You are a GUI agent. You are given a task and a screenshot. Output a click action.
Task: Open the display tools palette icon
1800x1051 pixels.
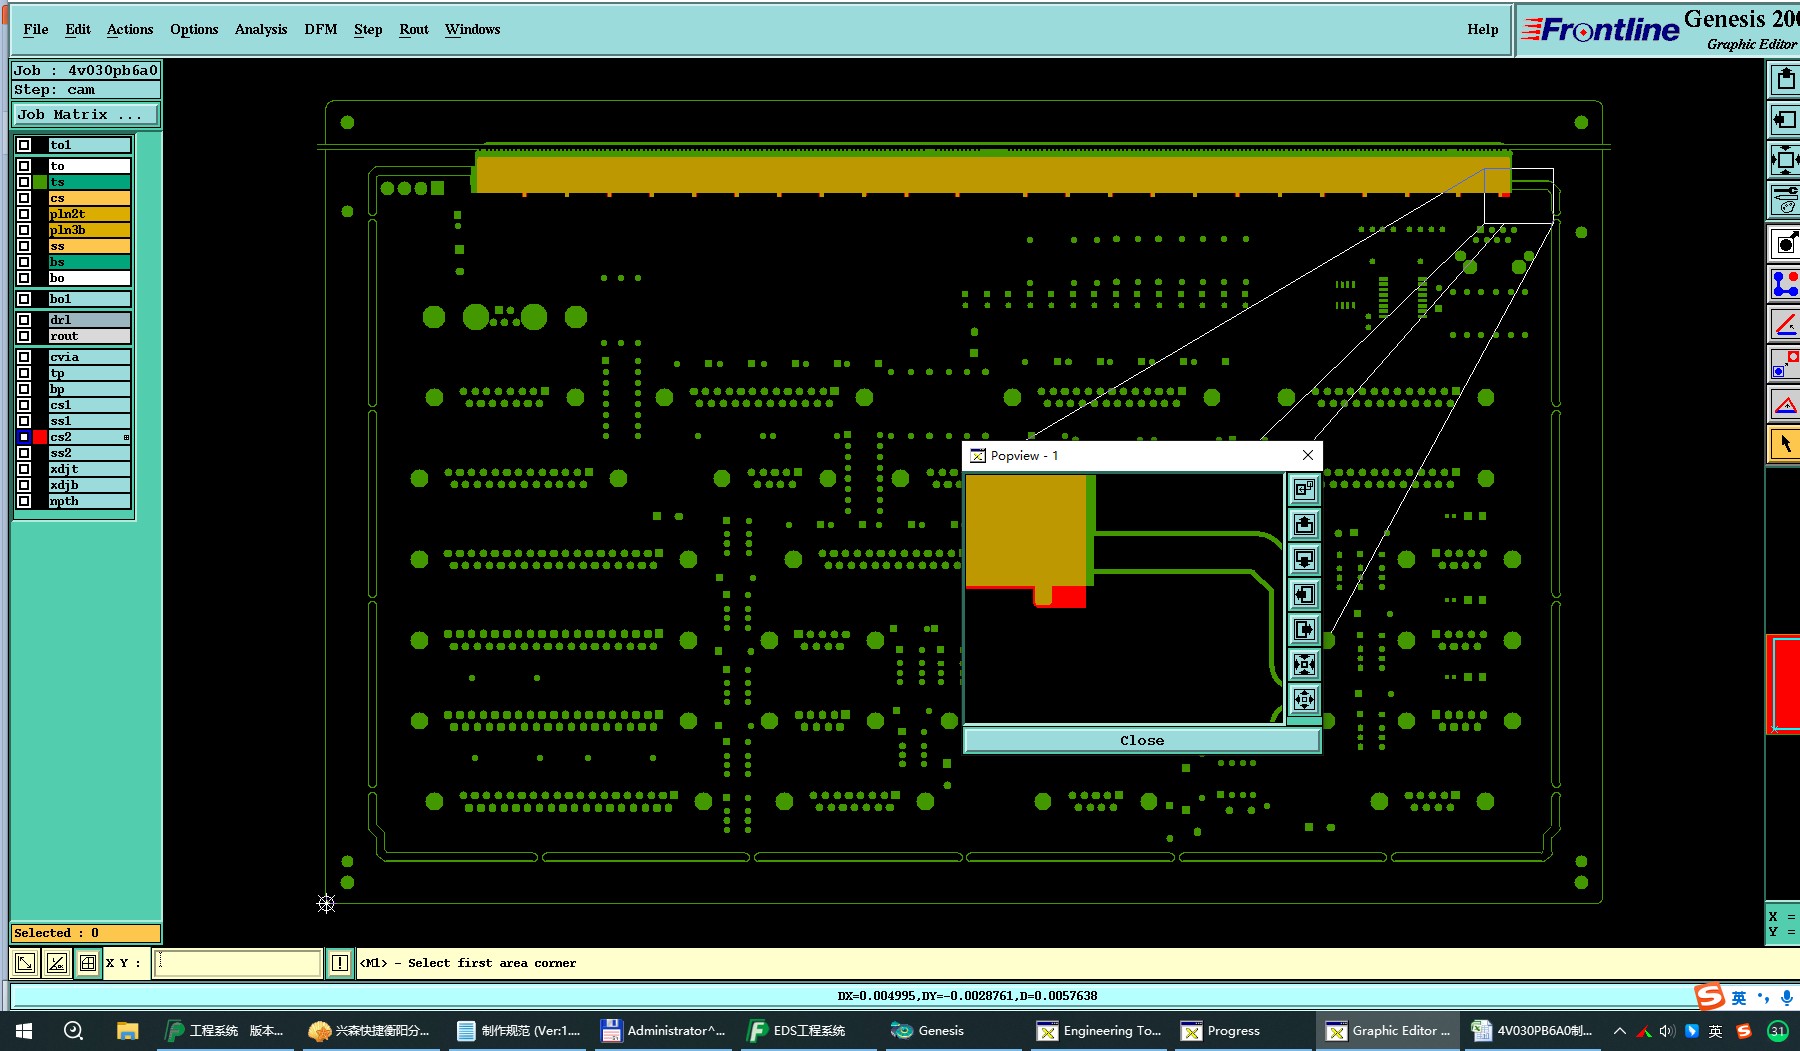[1785, 199]
